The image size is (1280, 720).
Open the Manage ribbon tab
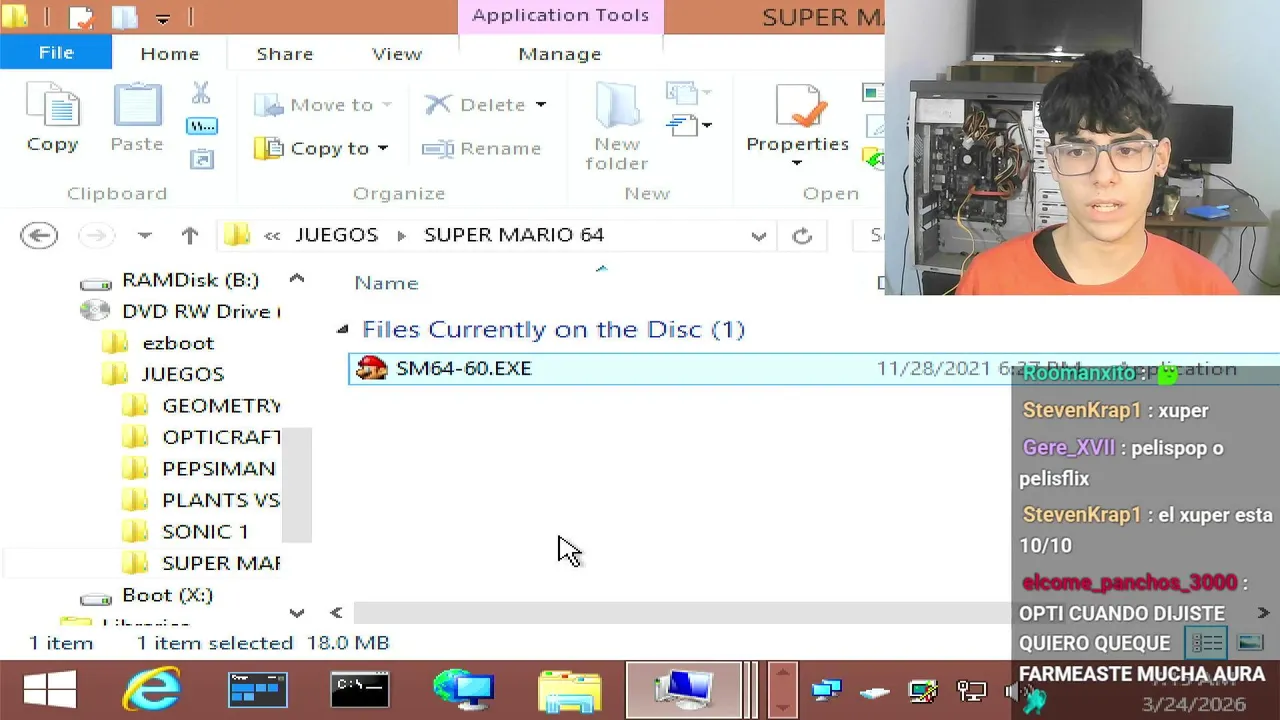(x=560, y=54)
